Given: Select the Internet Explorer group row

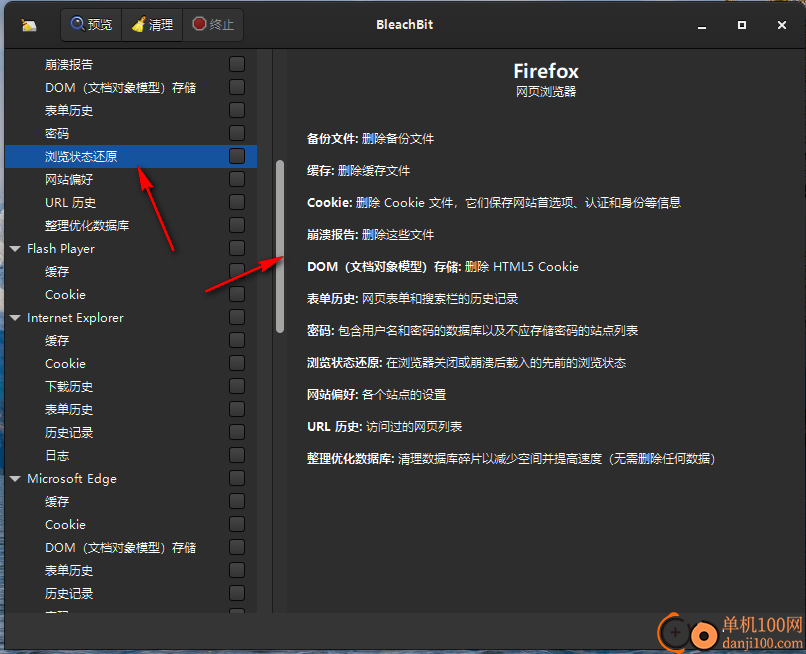Looking at the screenshot, I should pyautogui.click(x=131, y=317).
